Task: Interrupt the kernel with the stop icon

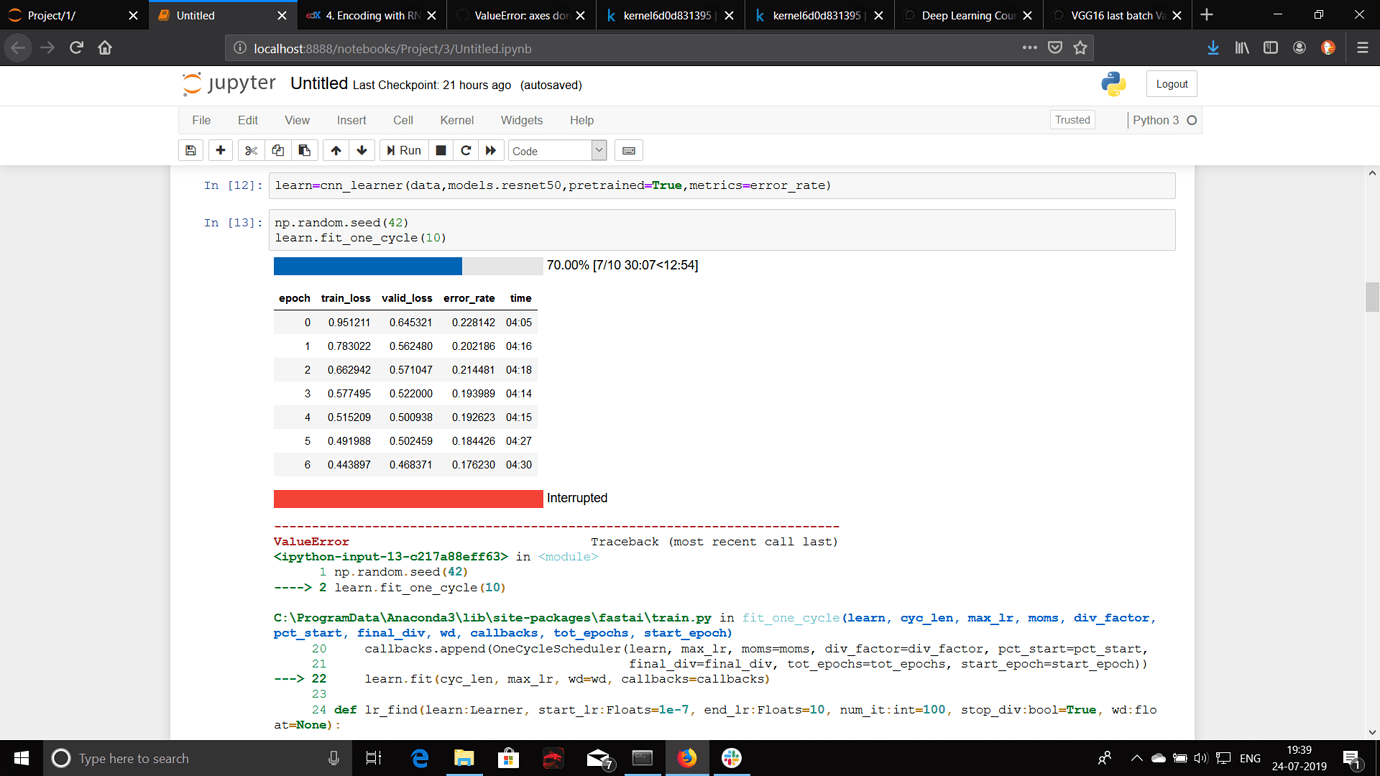Action: tap(440, 150)
